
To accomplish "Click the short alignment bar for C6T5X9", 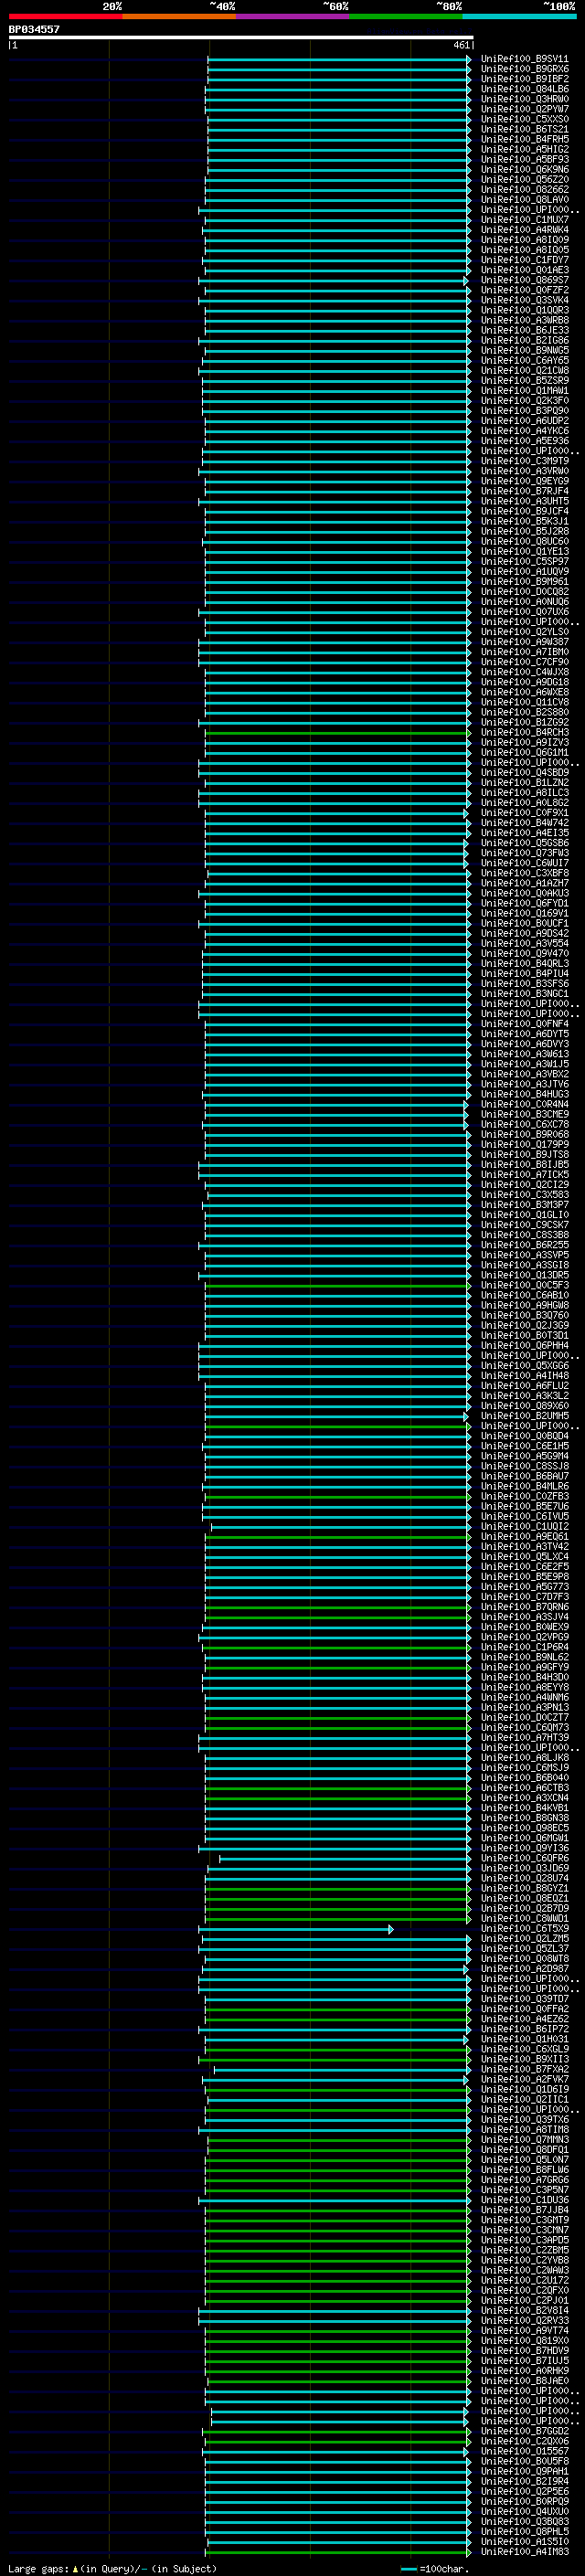I will pos(296,1929).
